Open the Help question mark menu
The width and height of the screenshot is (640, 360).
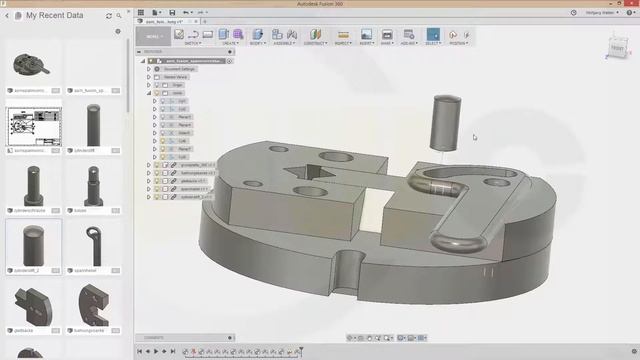[630, 13]
